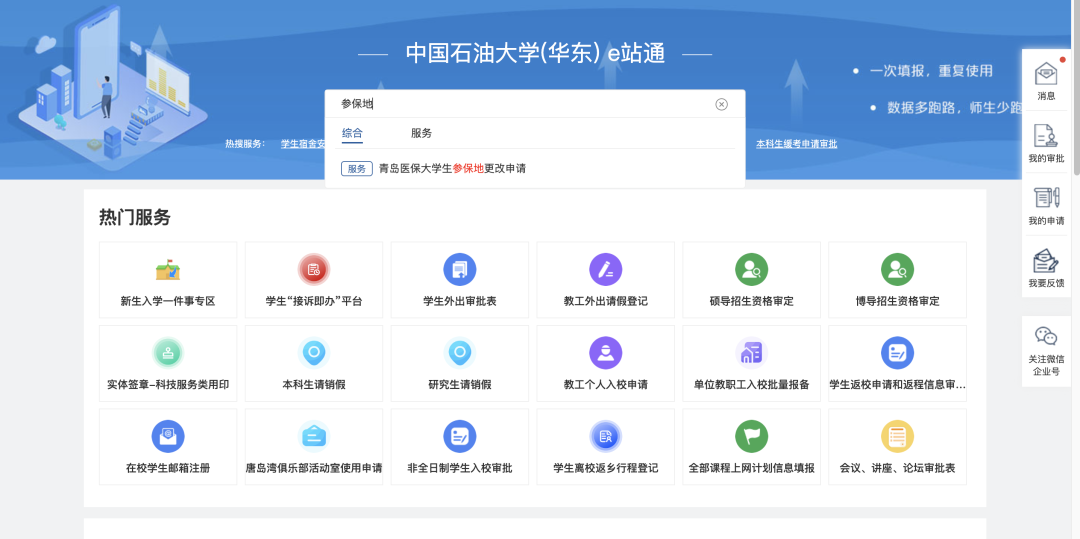Click into the 参保地 search input field
1080x539 pixels.
[x=520, y=104]
